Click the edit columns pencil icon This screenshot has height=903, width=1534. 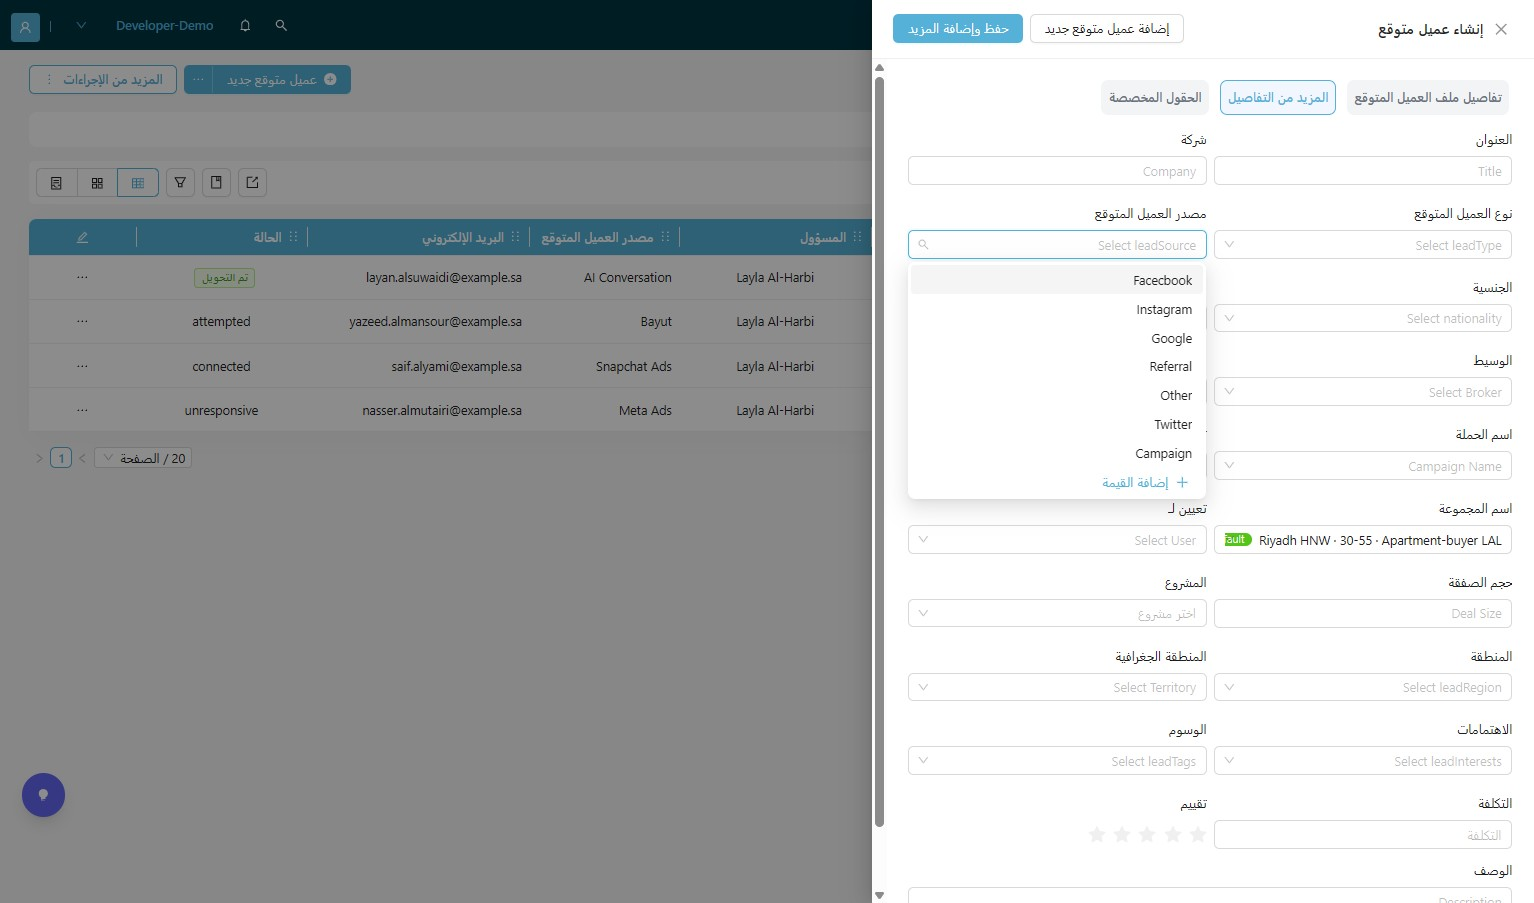[x=82, y=237]
